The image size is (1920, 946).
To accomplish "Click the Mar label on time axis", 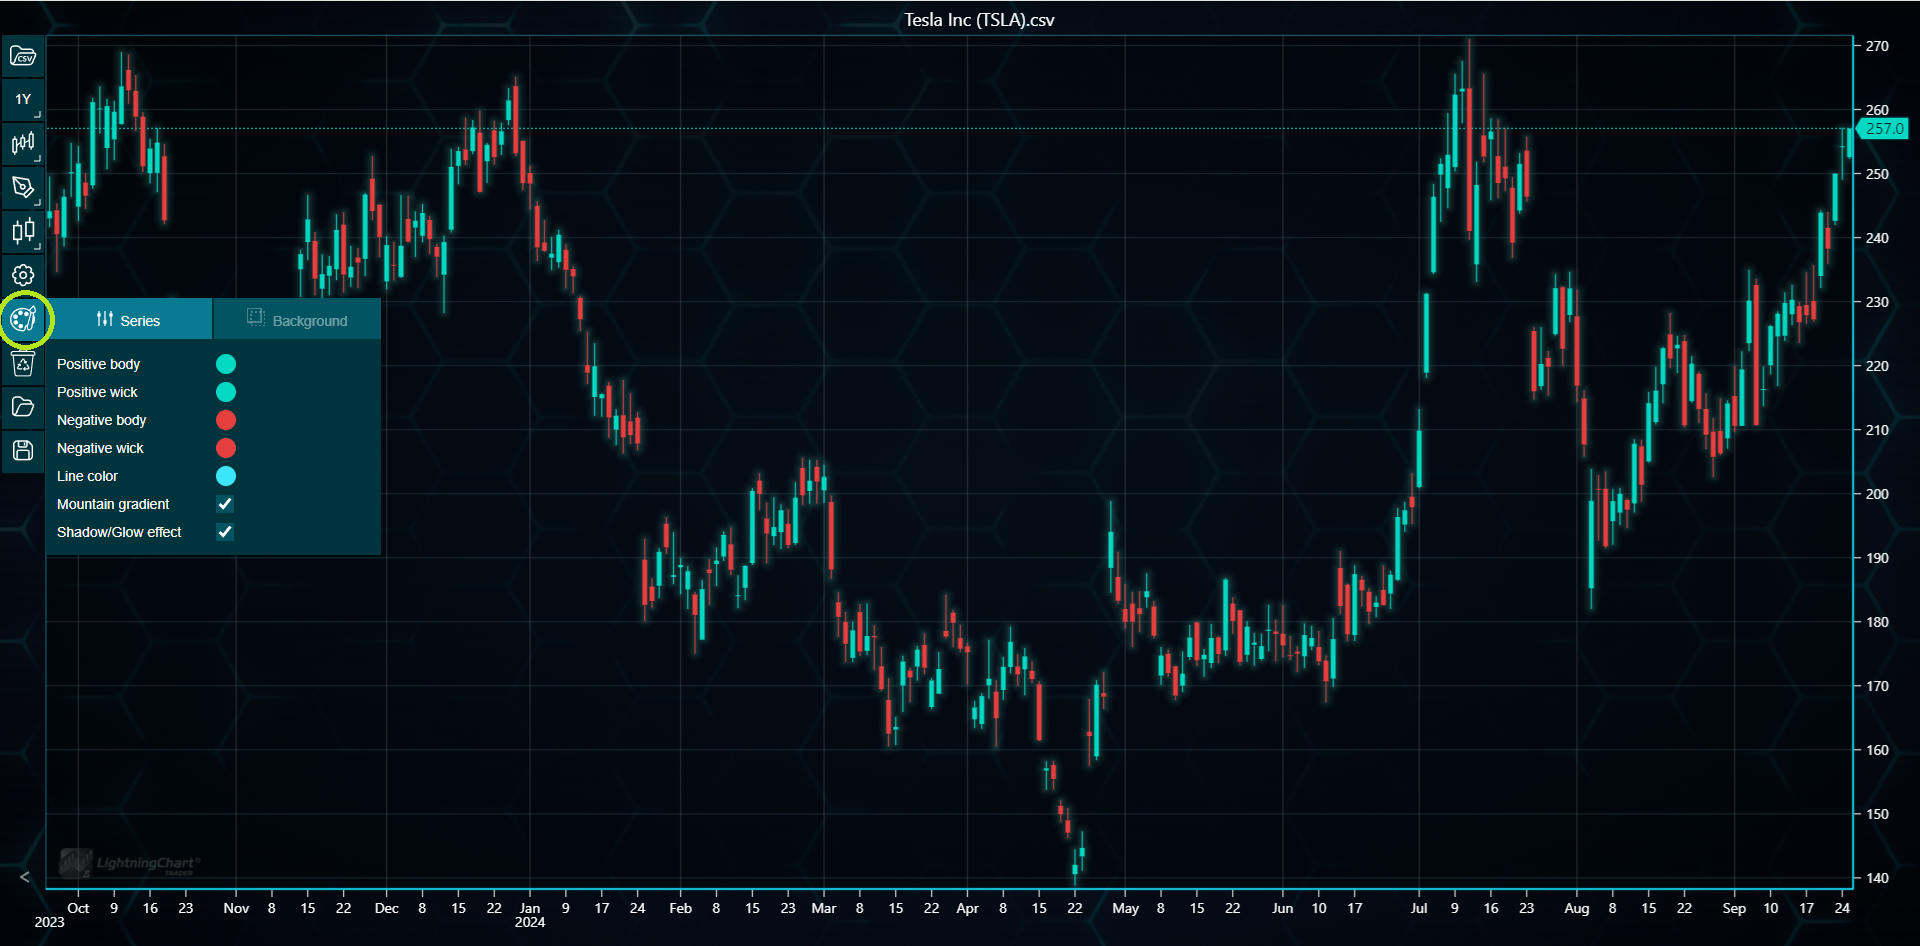I will [x=824, y=908].
